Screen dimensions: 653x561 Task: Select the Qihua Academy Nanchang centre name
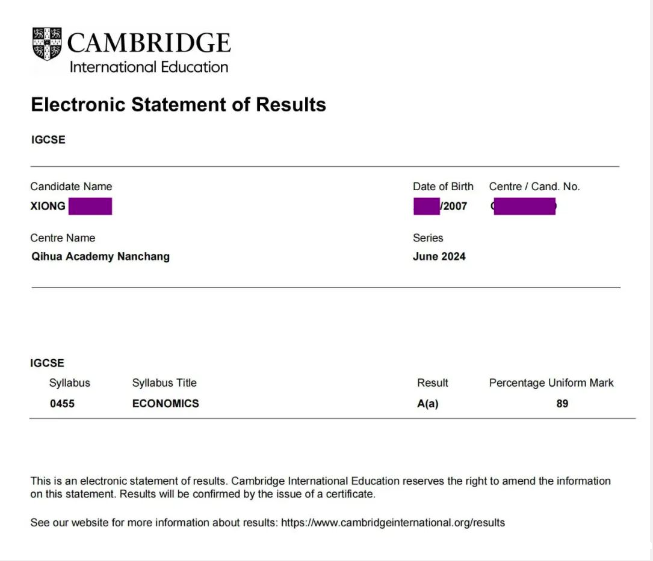100,256
